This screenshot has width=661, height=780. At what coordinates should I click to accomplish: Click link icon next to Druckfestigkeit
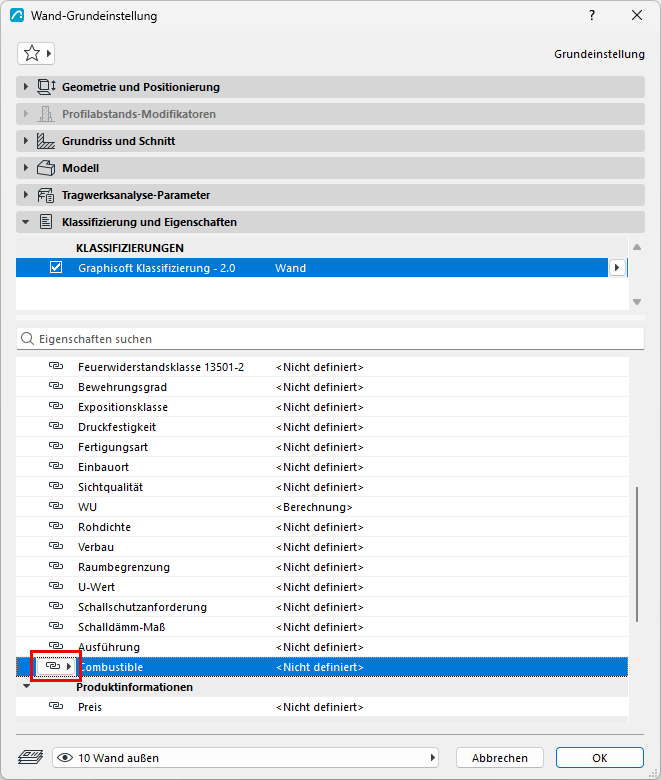click(x=56, y=426)
